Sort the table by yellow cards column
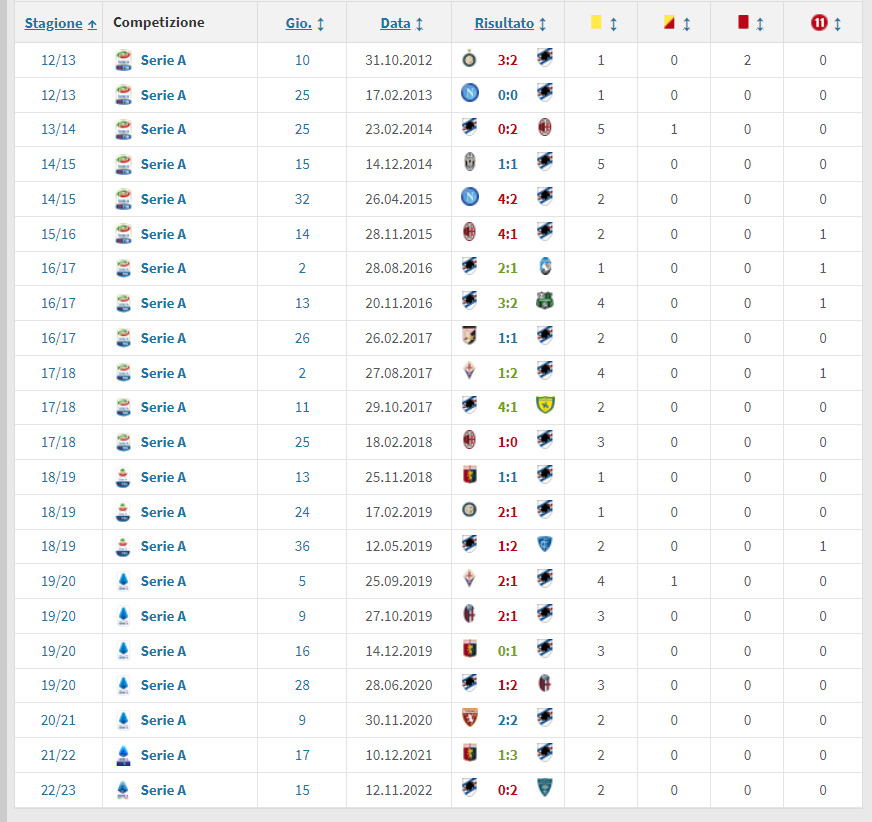The image size is (872, 822). click(x=601, y=23)
